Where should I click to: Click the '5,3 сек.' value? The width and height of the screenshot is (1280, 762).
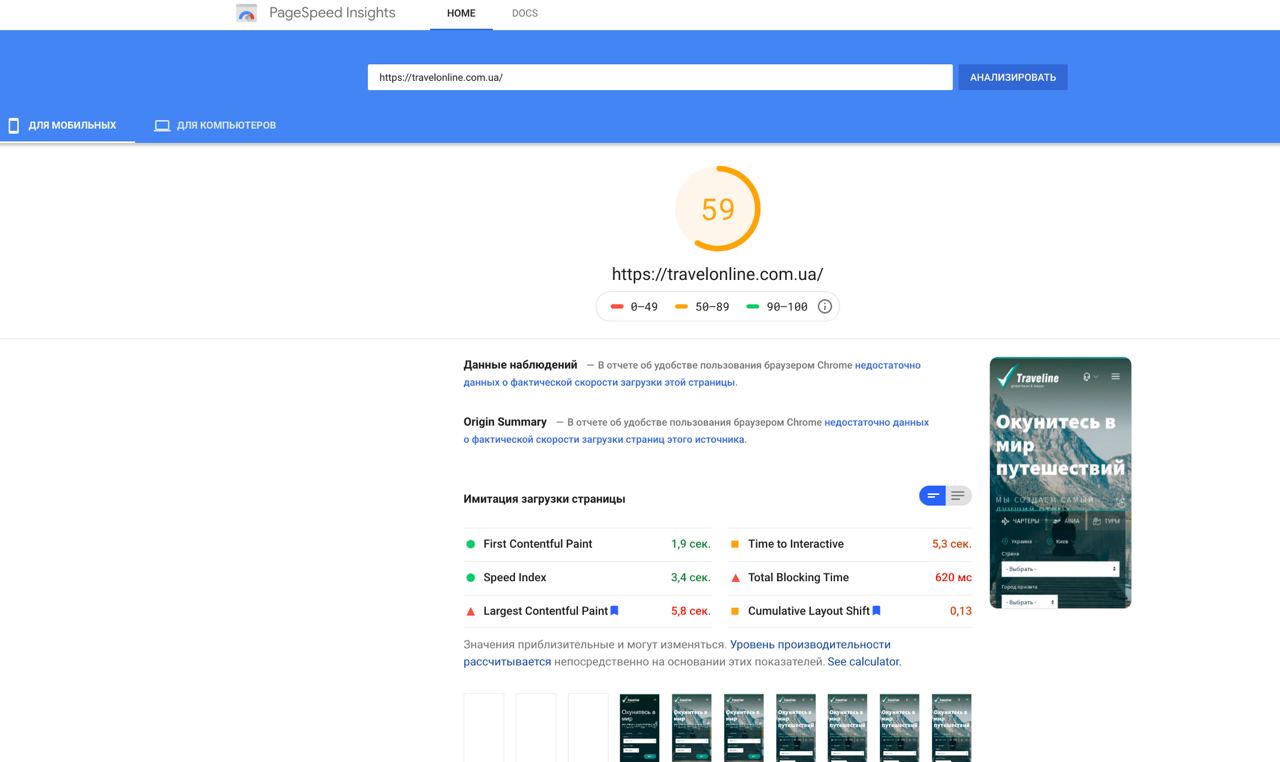click(x=952, y=544)
